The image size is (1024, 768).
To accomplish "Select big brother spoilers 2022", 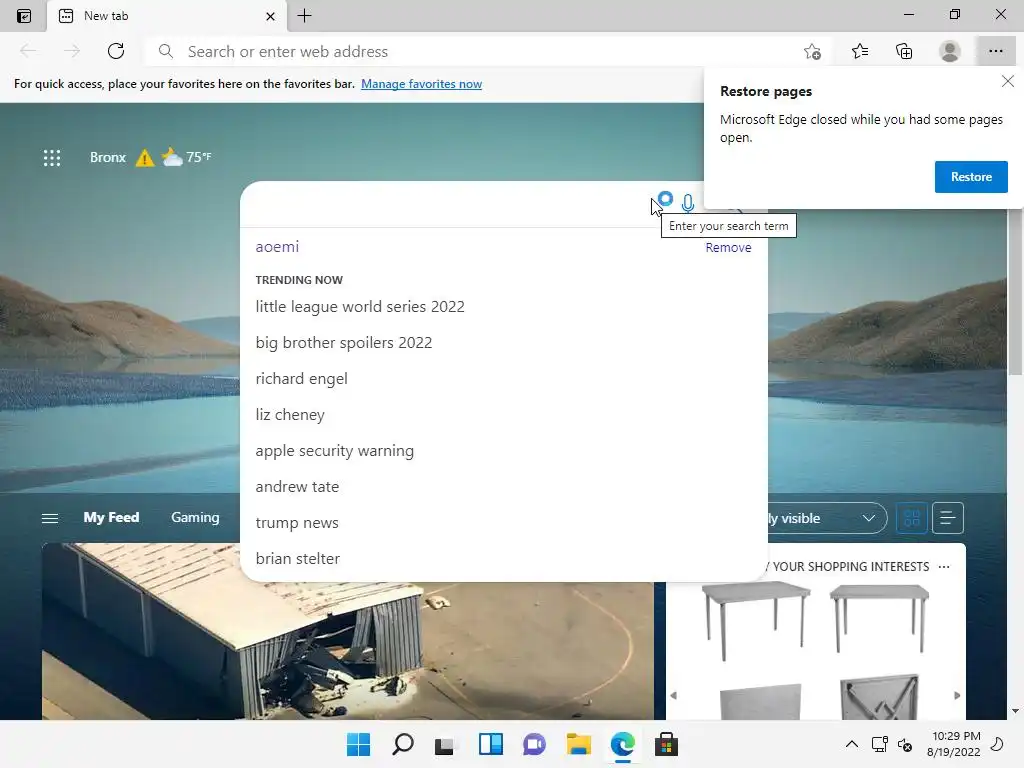I will tap(344, 343).
